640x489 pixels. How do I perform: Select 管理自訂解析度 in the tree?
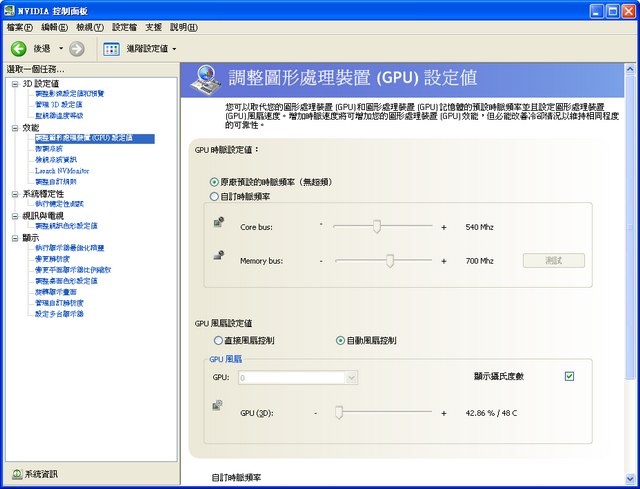point(59,303)
